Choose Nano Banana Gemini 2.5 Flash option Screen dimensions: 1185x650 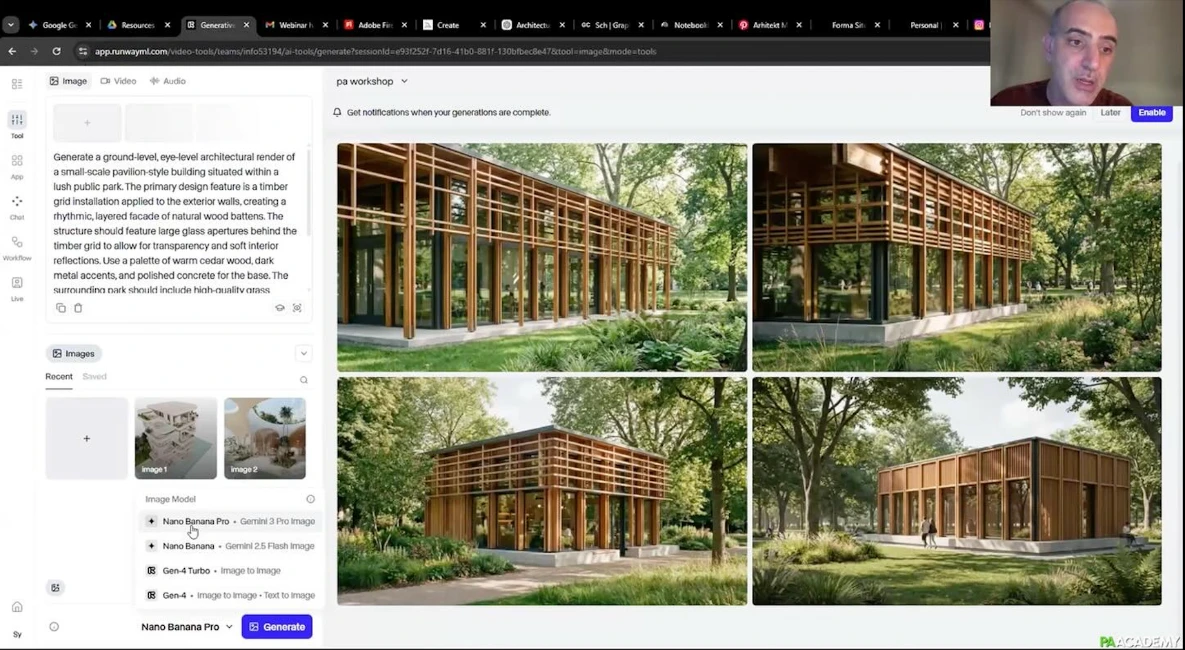188,546
